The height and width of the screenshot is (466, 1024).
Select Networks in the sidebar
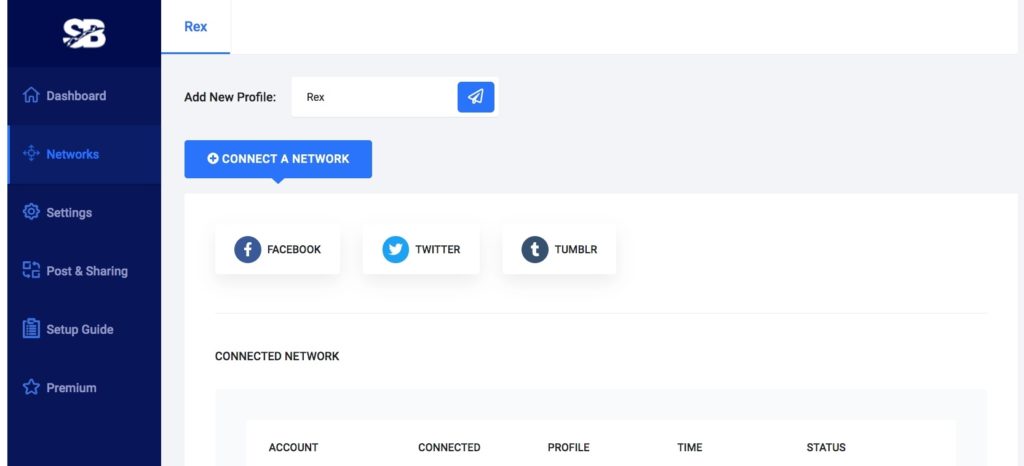pyautogui.click(x=84, y=154)
